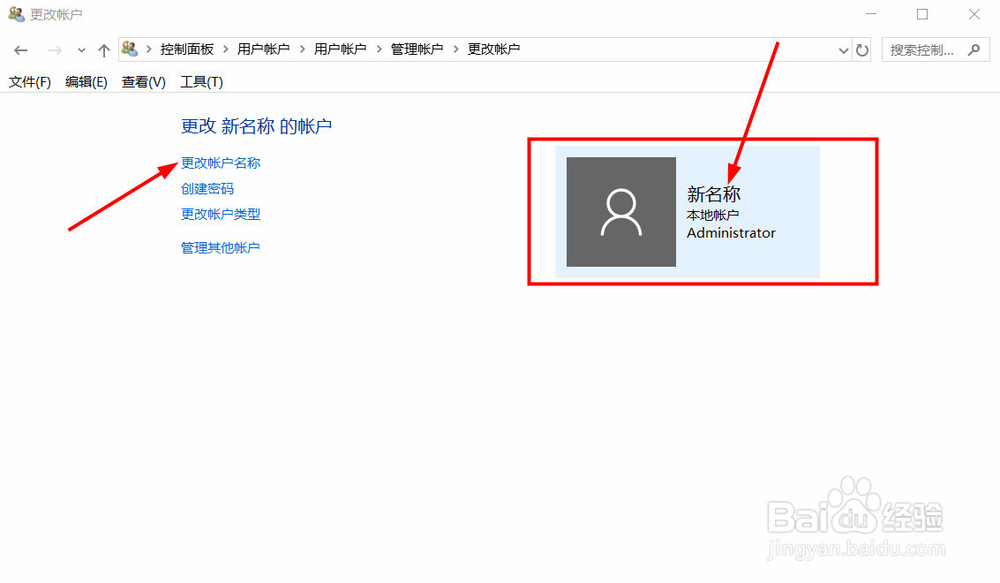Open the 文件(F) menu
1000x583 pixels.
click(x=30, y=82)
